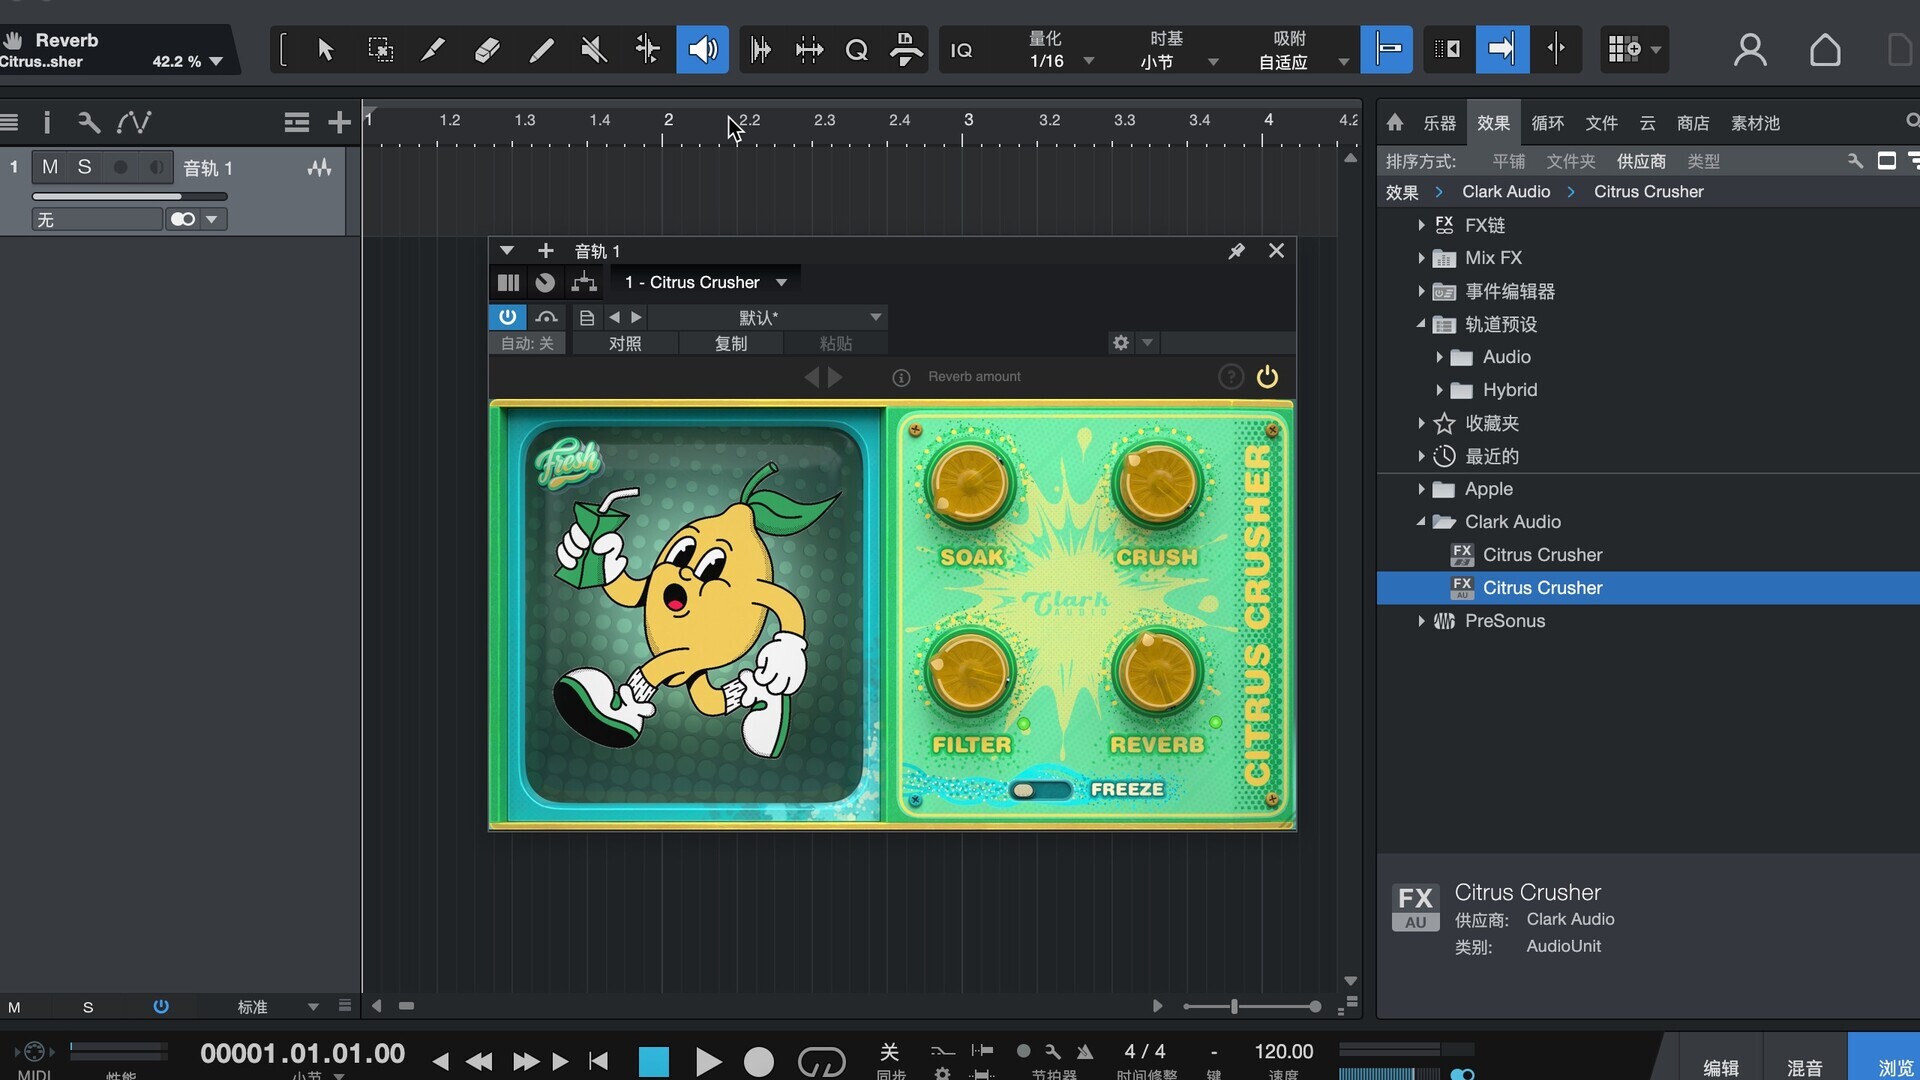Select the Range tool

pos(380,49)
